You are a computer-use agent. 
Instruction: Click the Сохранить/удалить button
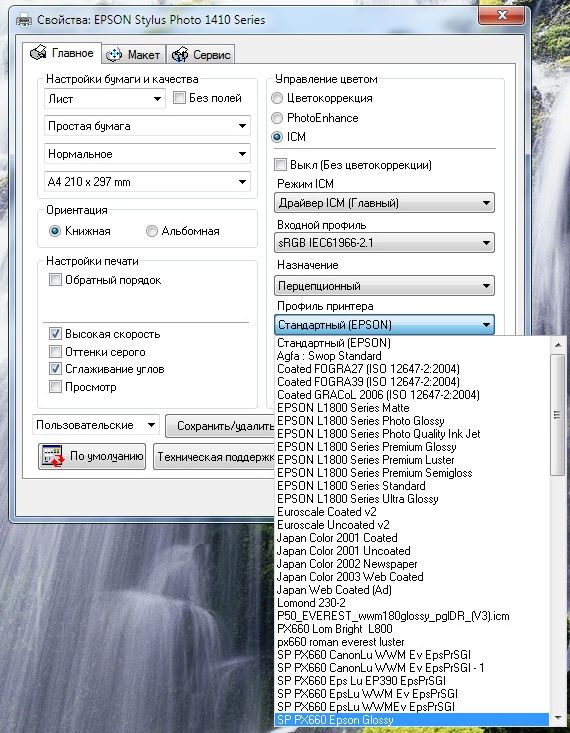[x=220, y=426]
